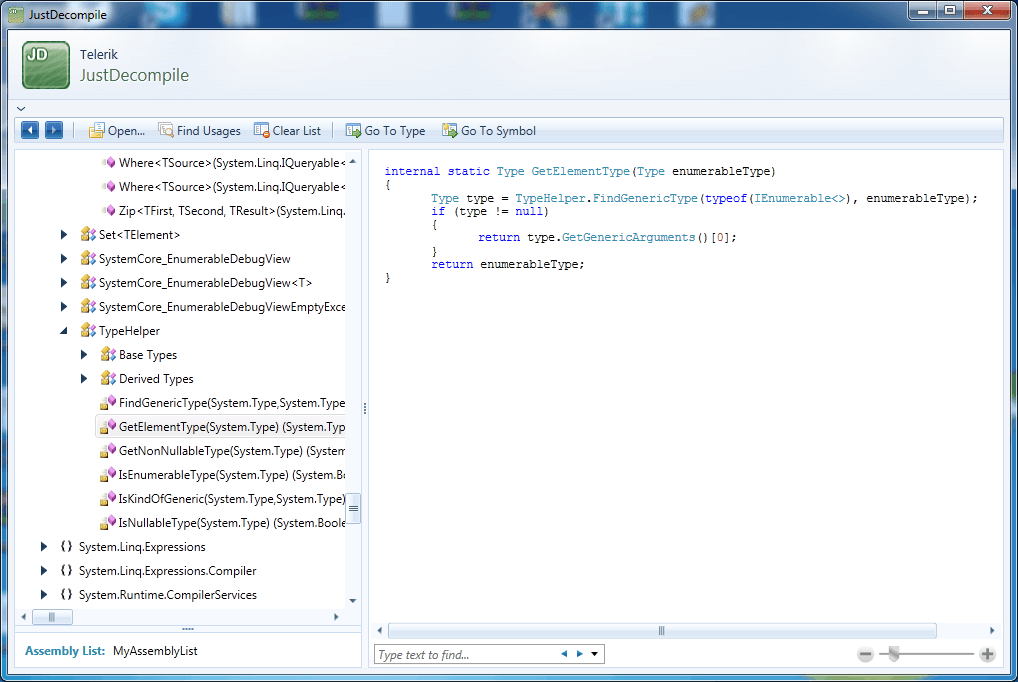Click the FindGenericType method icon
Viewport: 1018px width, 682px height.
coord(108,403)
